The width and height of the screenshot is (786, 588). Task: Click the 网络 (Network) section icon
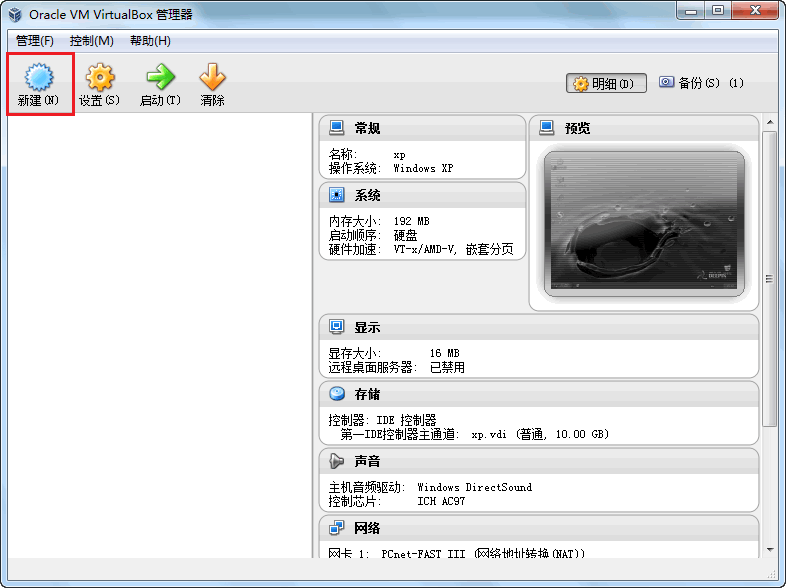click(337, 528)
